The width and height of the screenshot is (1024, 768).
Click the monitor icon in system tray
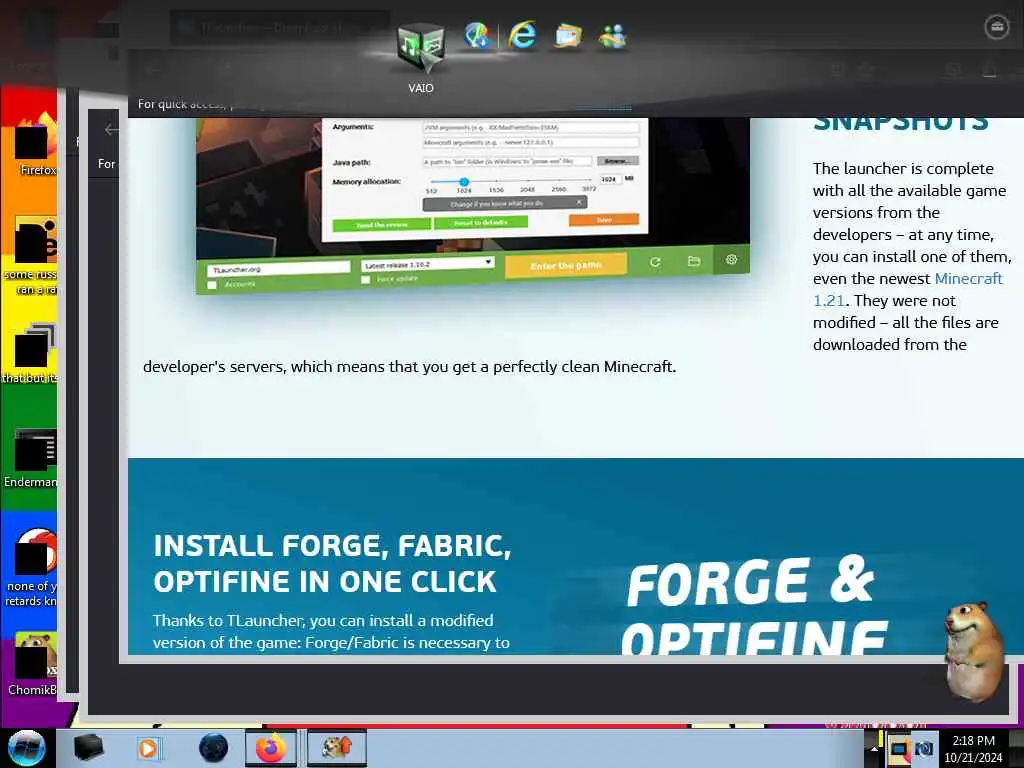(x=899, y=749)
